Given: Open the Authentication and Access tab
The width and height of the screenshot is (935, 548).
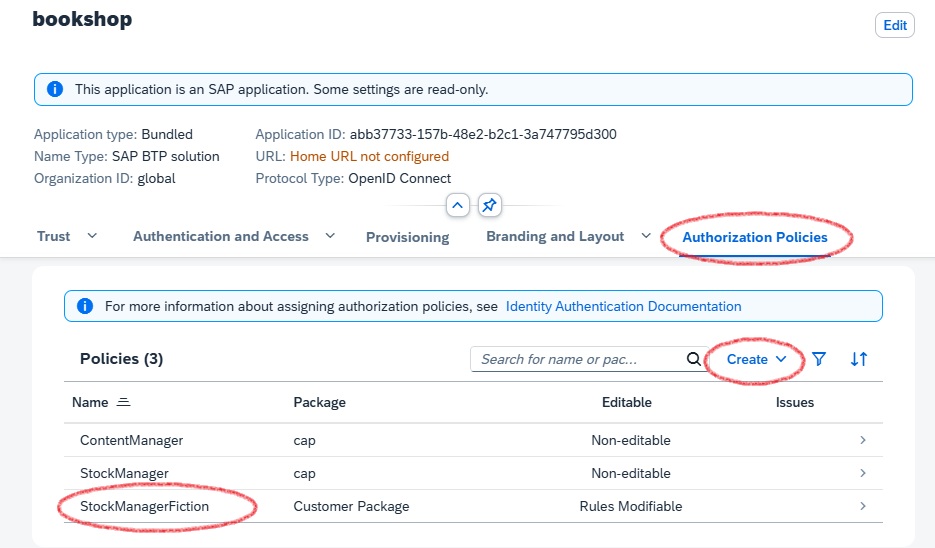Looking at the screenshot, I should pos(221,237).
